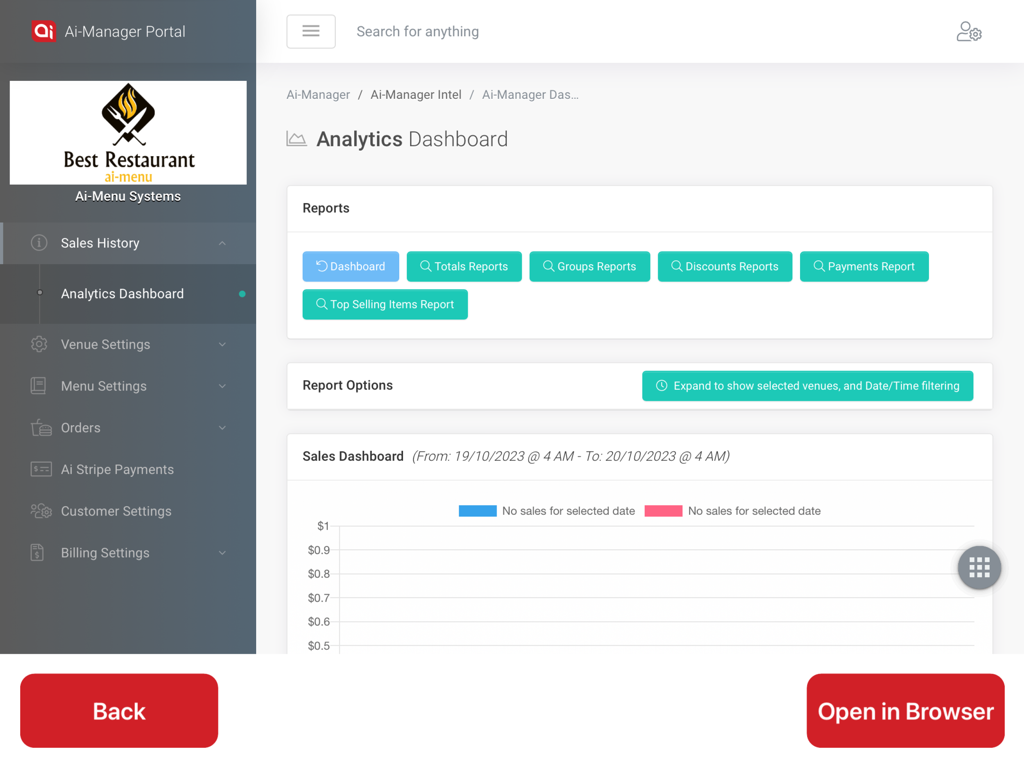Click Open in Browser
1024x768 pixels.
(x=905, y=710)
